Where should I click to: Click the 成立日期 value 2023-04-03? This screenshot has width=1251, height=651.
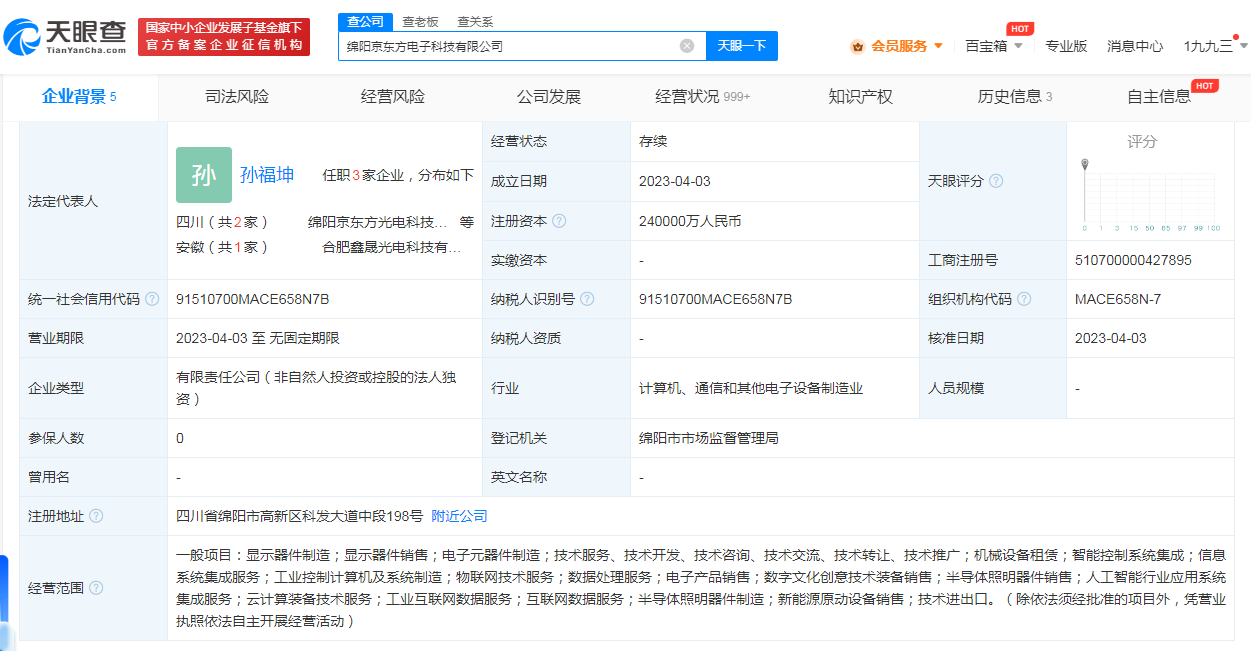[x=675, y=181]
